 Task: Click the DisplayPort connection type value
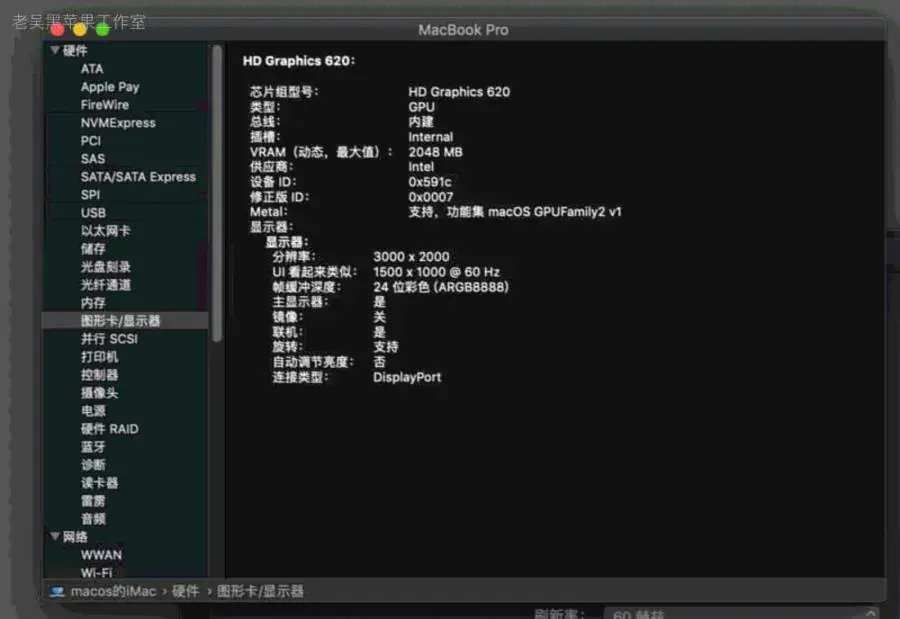point(407,377)
